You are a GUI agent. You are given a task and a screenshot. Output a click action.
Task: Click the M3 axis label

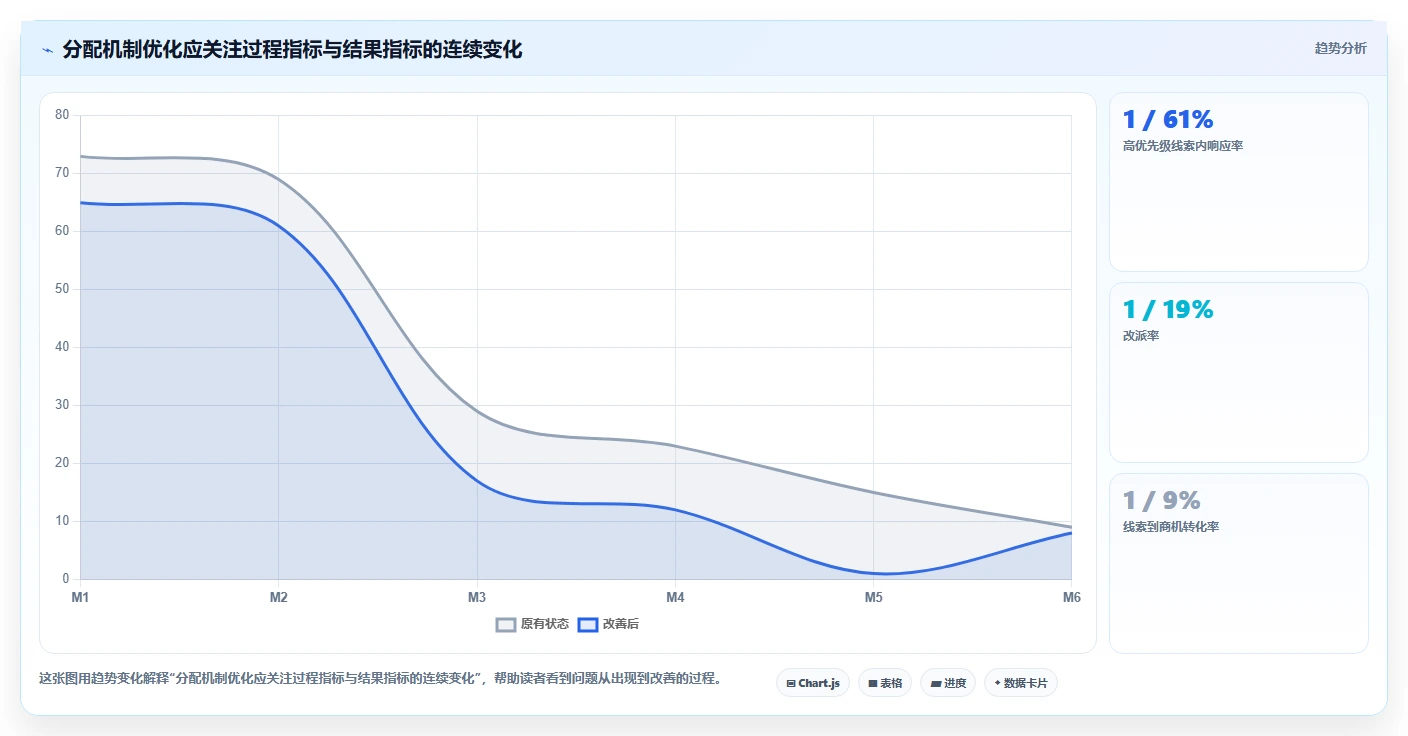coord(477,597)
